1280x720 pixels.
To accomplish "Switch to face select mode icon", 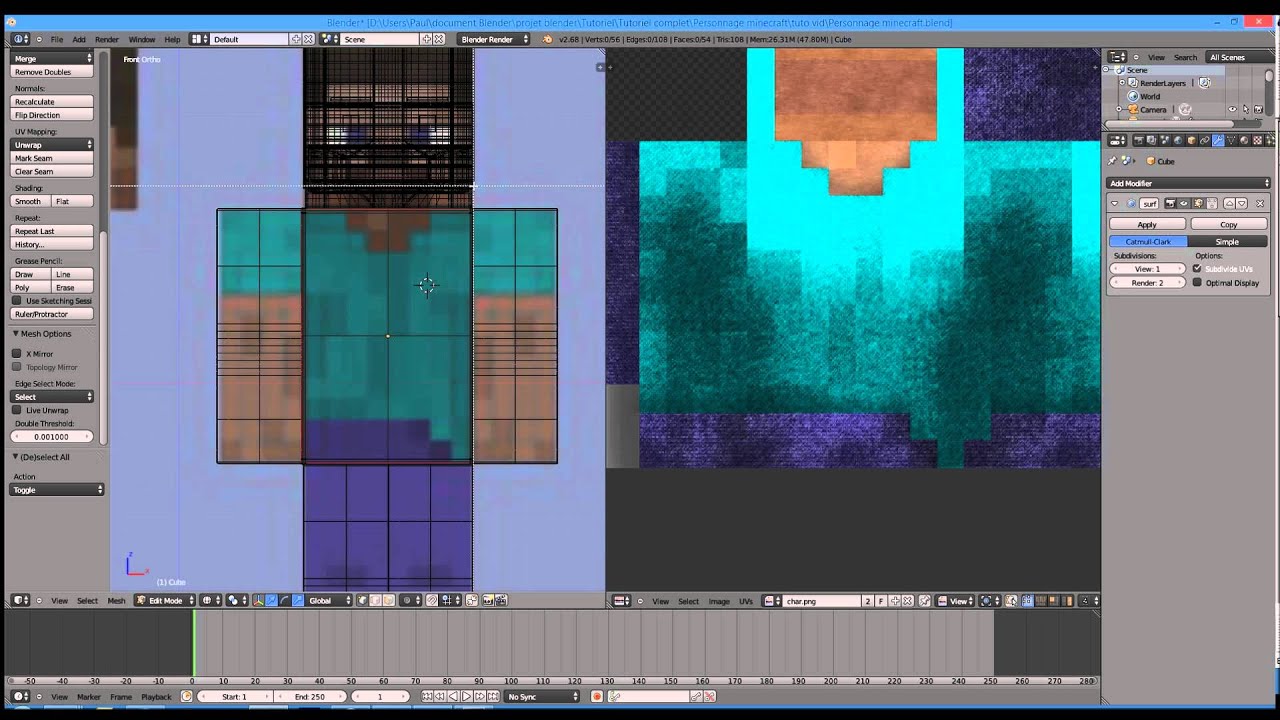I will 388,600.
